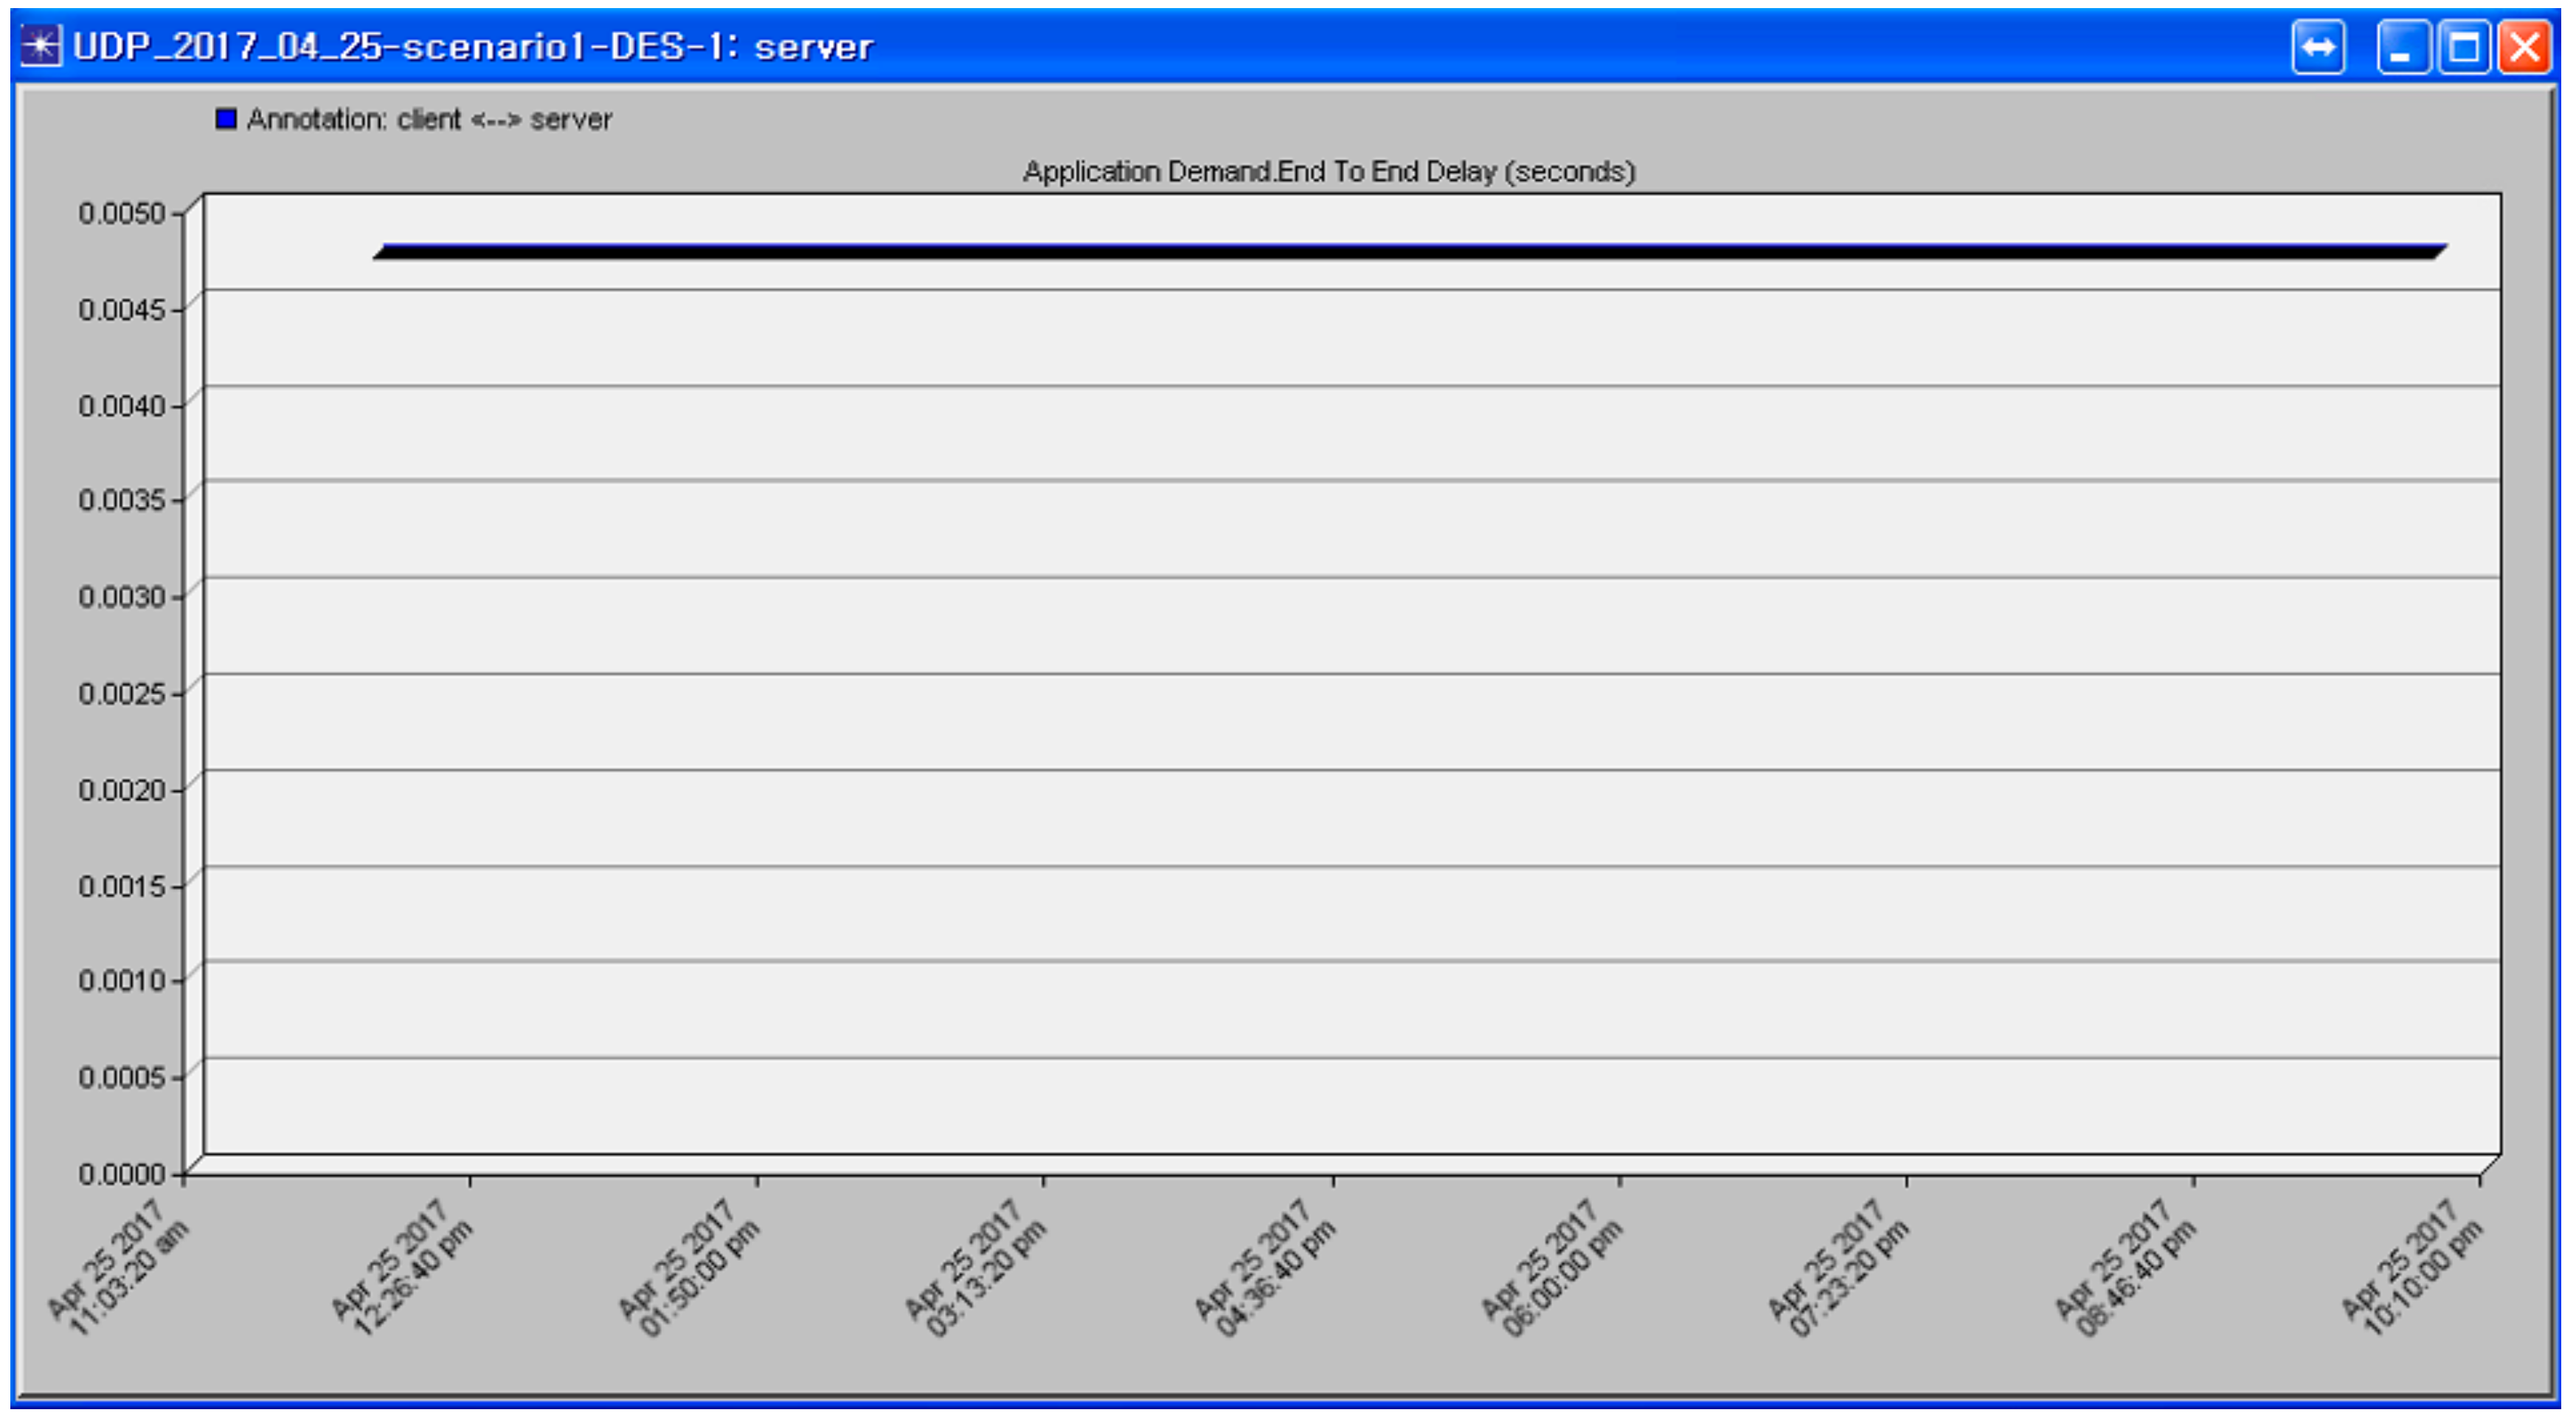Viewport: 2576px width, 1421px height.
Task: Maximize the server graph window
Action: point(2463,47)
